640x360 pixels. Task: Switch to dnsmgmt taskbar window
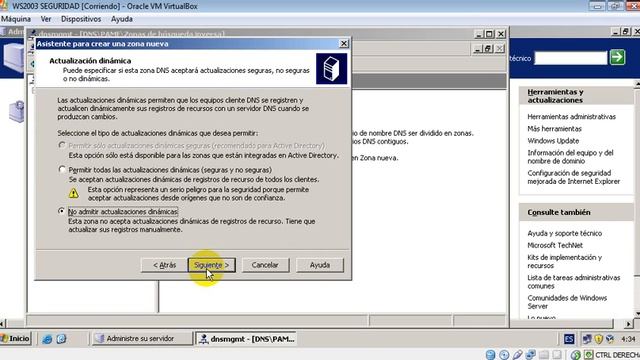247,339
